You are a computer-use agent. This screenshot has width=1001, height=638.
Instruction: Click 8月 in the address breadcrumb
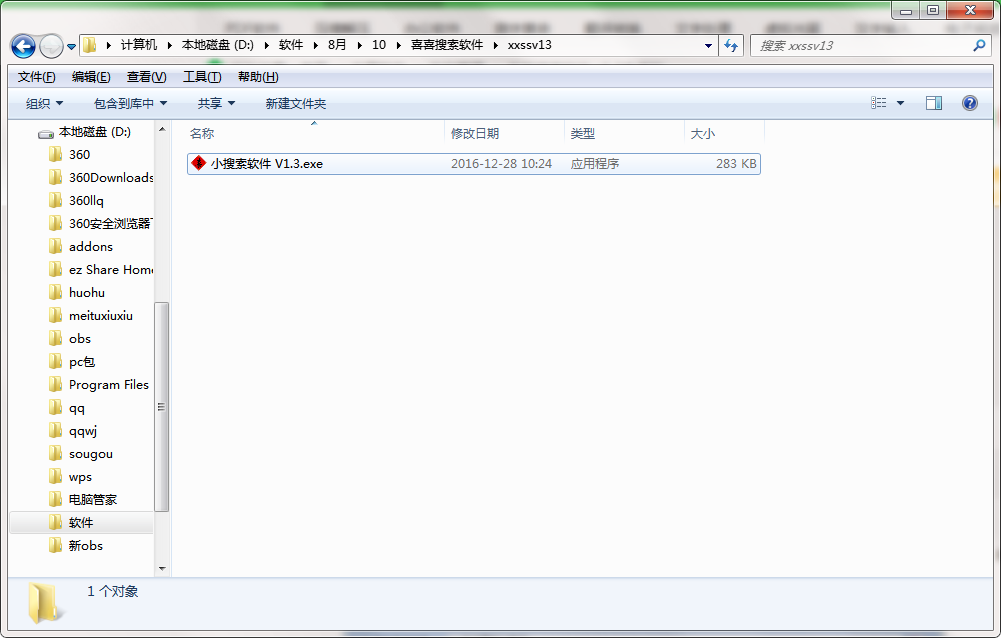336,45
